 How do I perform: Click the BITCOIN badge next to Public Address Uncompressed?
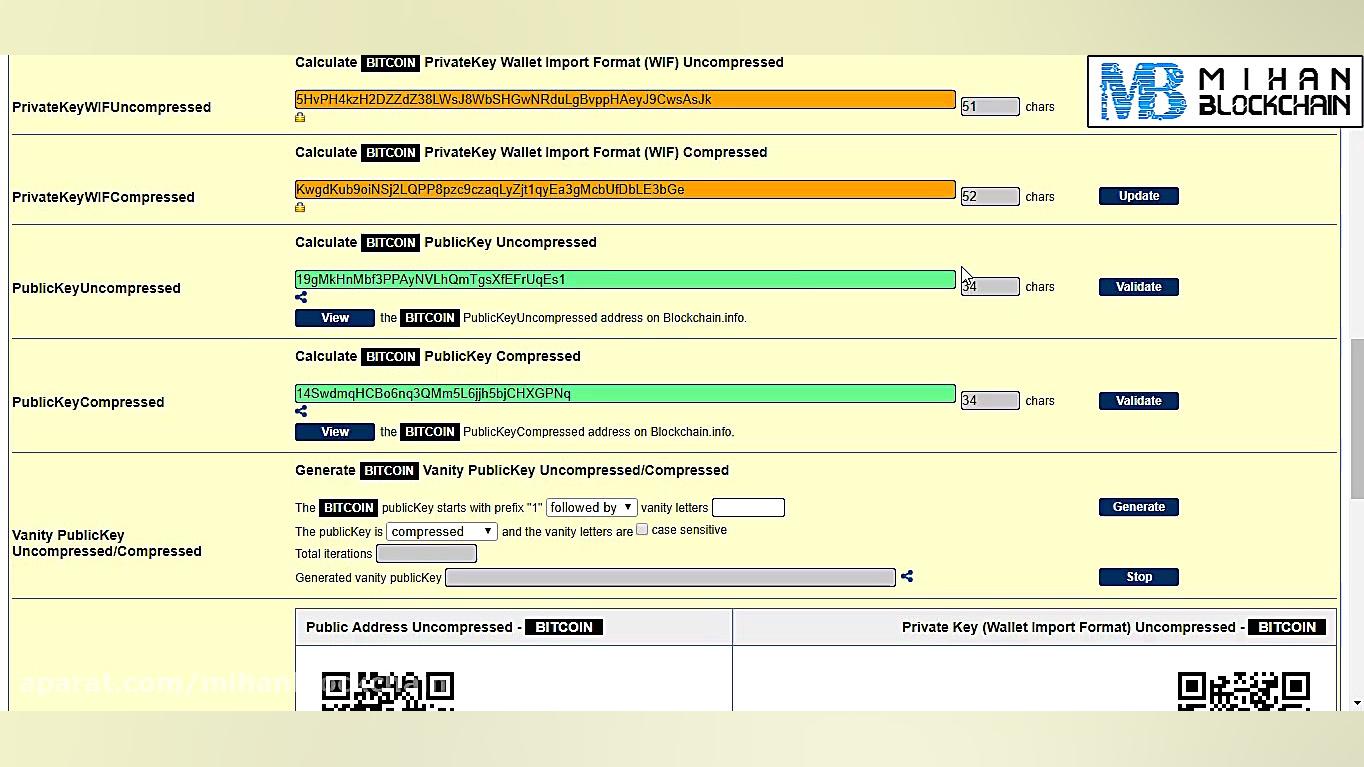[564, 627]
